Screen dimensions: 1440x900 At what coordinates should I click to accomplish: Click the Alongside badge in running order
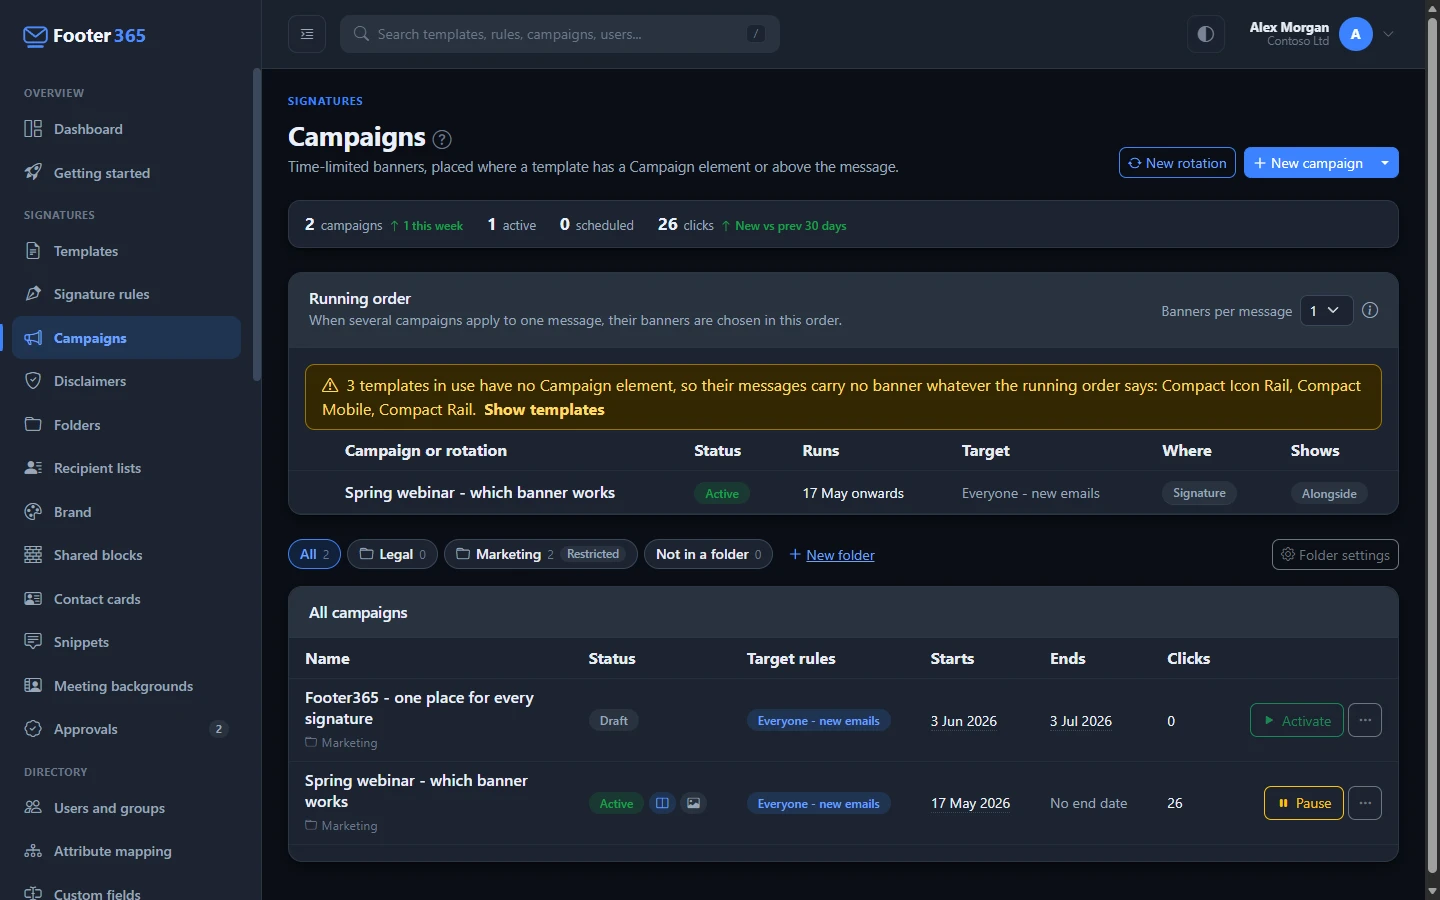point(1329,493)
